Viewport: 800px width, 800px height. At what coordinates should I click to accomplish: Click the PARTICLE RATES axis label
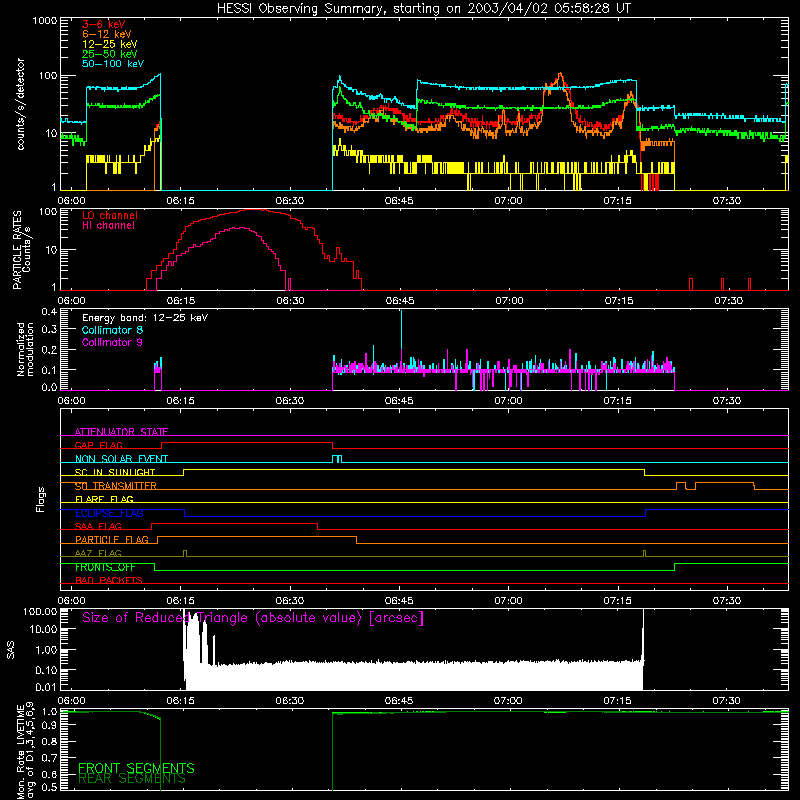click(x=17, y=250)
